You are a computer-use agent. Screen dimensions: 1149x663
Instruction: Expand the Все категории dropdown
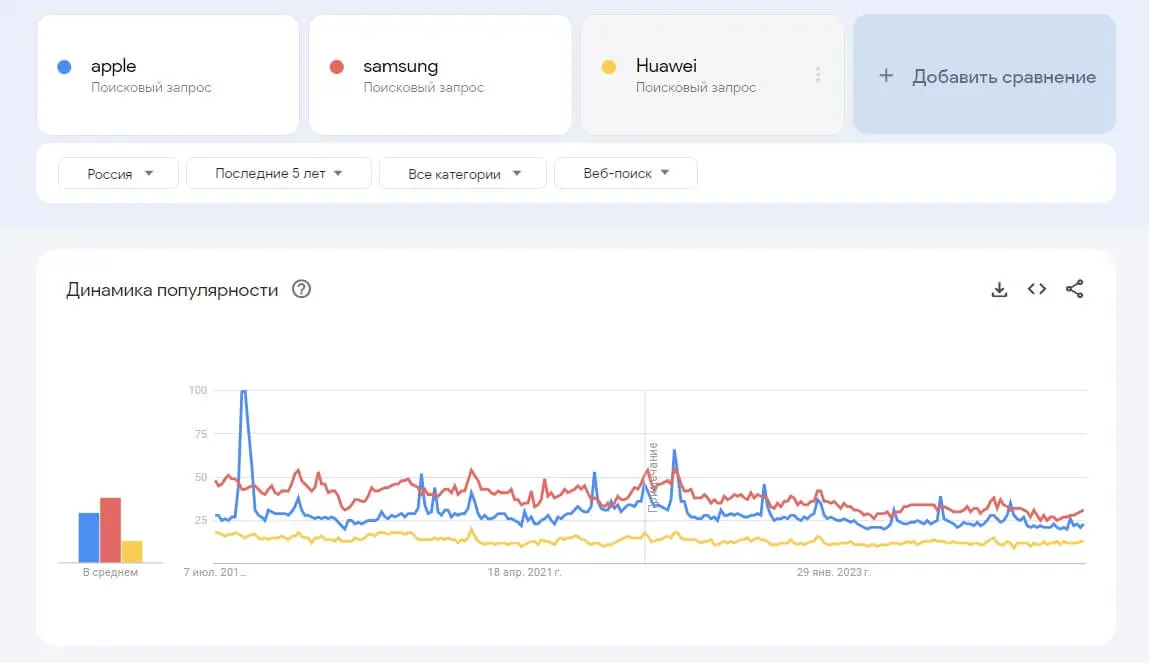[463, 174]
